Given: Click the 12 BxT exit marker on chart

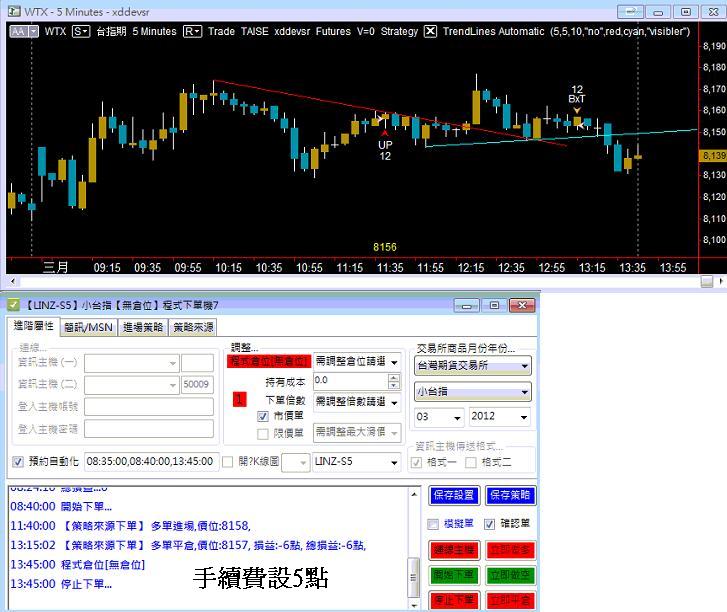Looking at the screenshot, I should [x=577, y=97].
